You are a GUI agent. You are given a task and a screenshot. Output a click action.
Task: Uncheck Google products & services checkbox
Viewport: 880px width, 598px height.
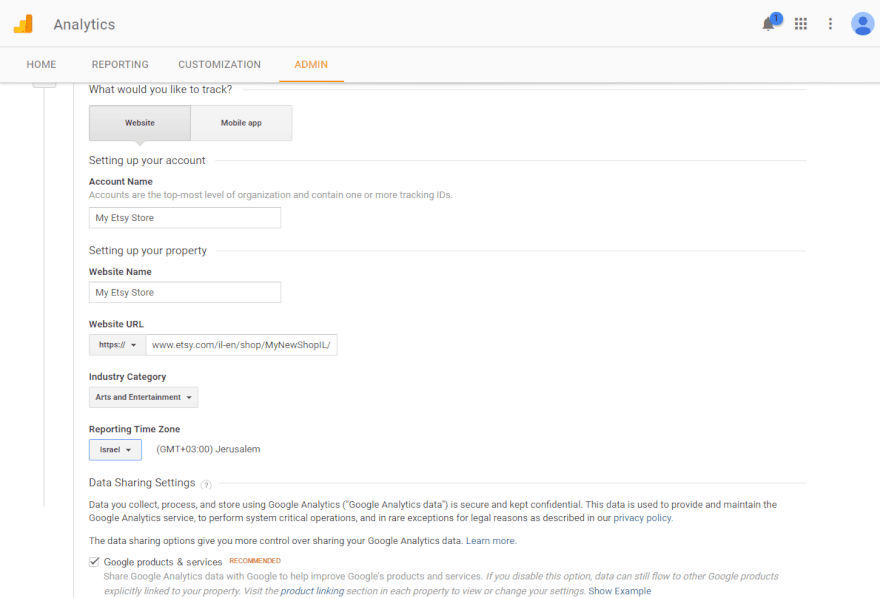pyautogui.click(x=94, y=562)
